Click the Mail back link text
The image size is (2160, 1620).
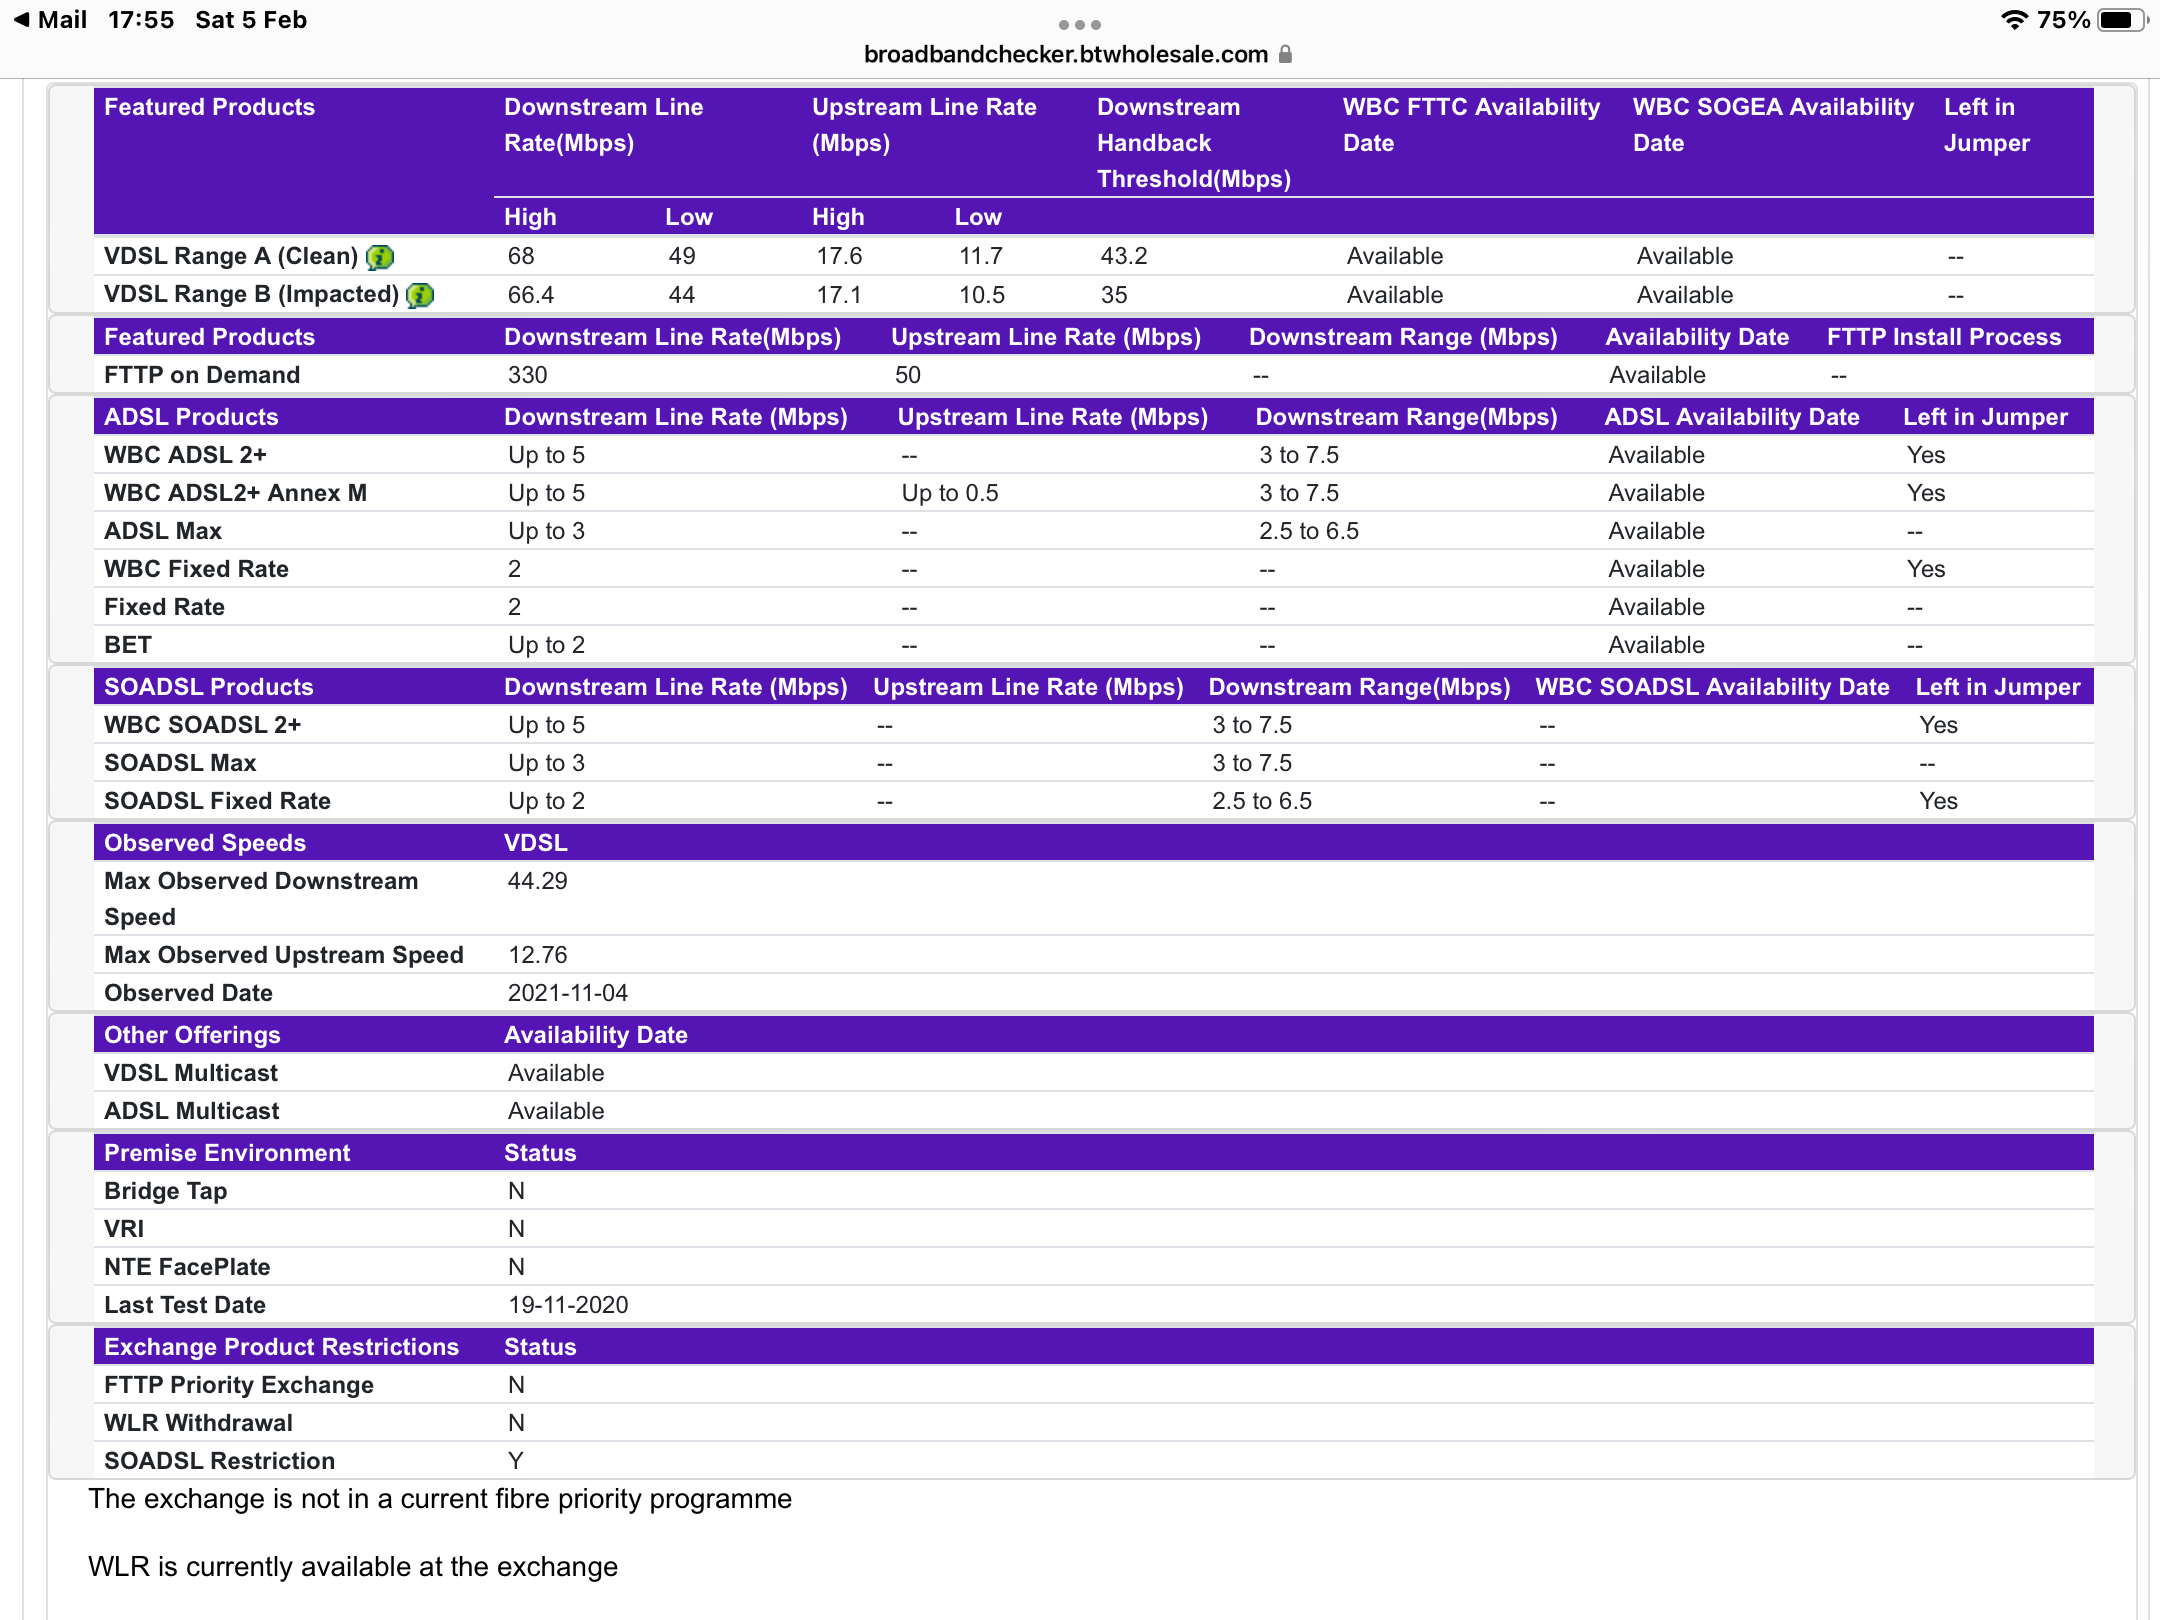click(x=62, y=20)
